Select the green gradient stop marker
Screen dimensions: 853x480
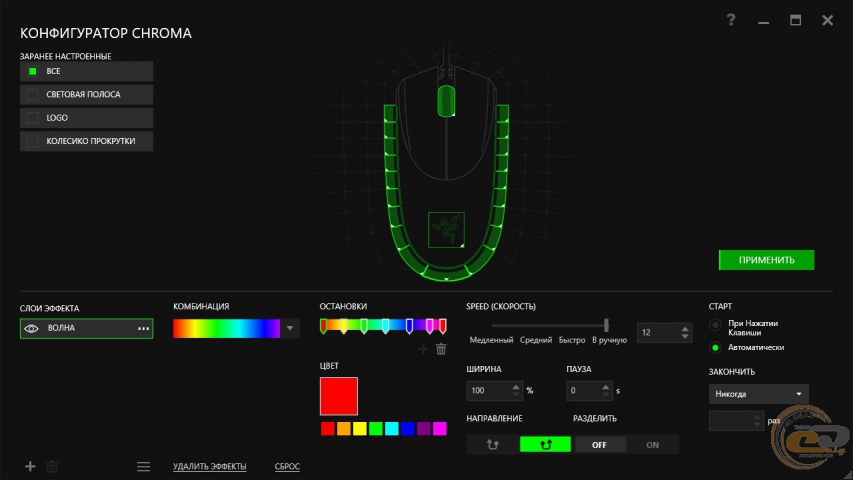[x=364, y=327]
